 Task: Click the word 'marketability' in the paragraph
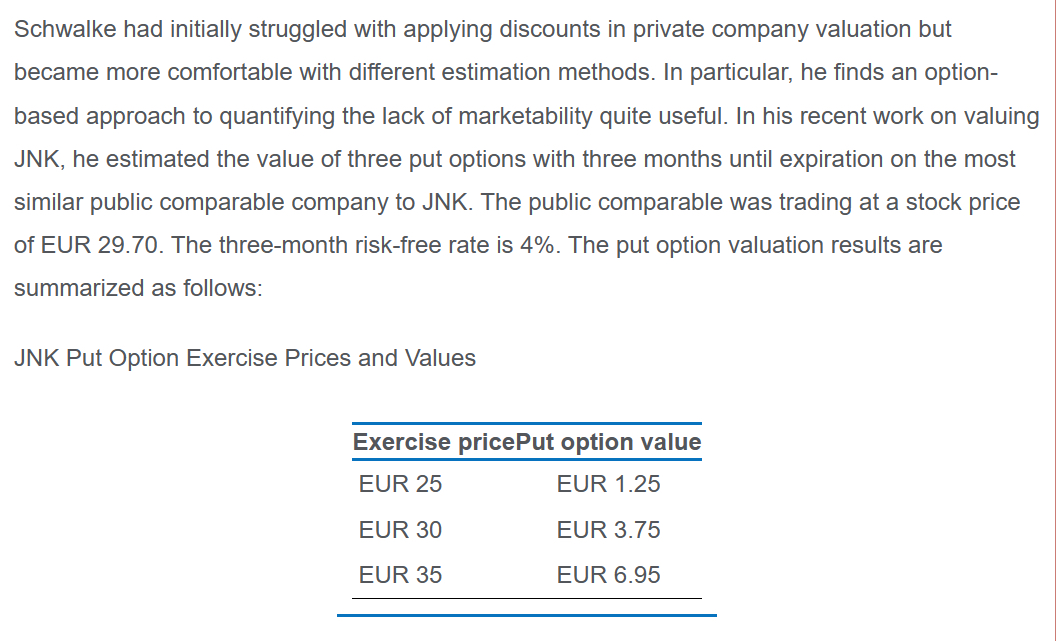(524, 116)
